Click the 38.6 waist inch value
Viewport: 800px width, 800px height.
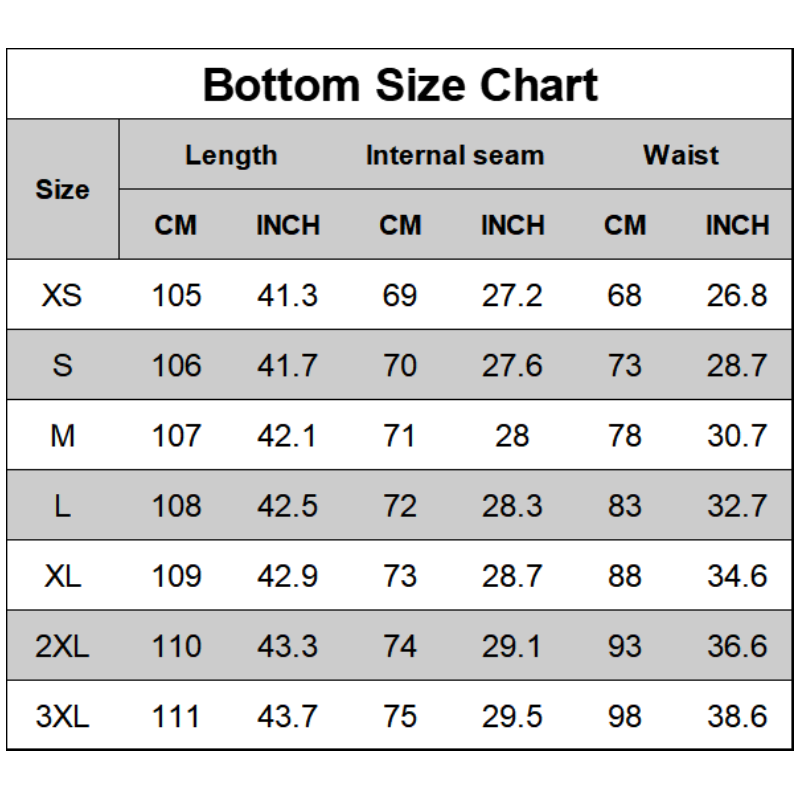[x=737, y=716]
